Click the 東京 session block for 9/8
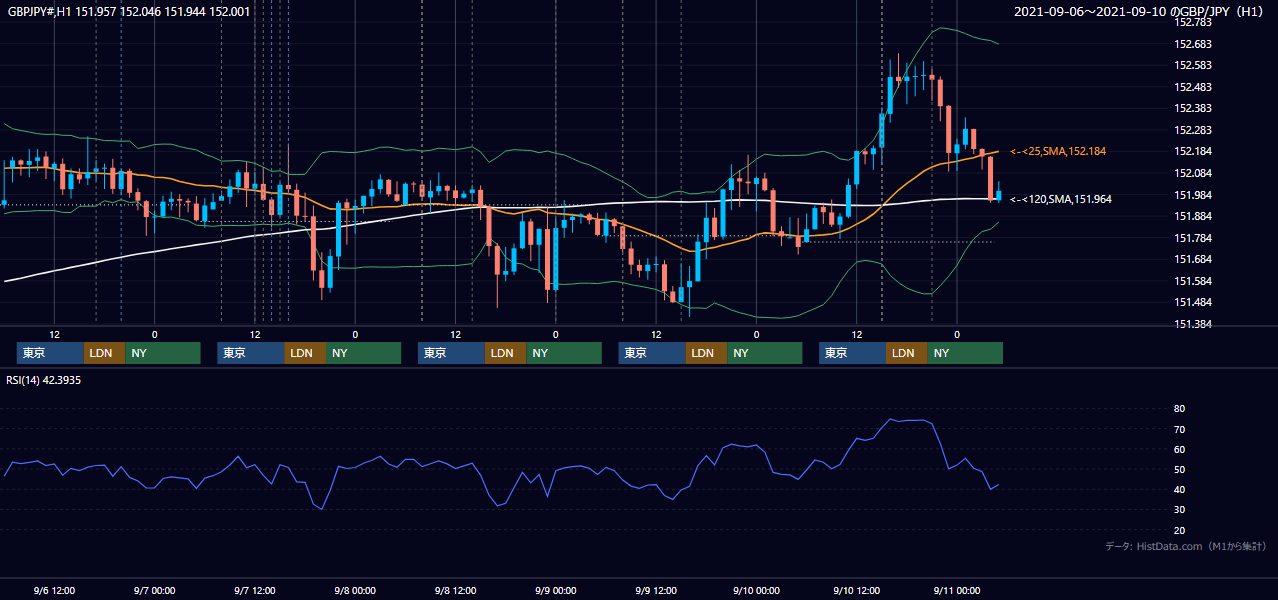1278x600 pixels. [451, 353]
